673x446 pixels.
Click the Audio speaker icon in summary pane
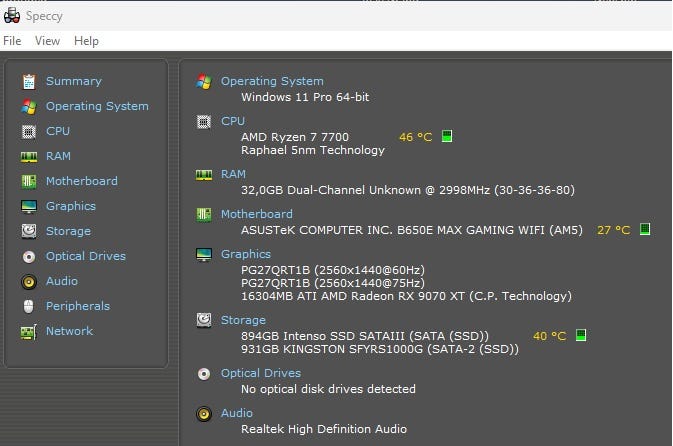coord(204,414)
